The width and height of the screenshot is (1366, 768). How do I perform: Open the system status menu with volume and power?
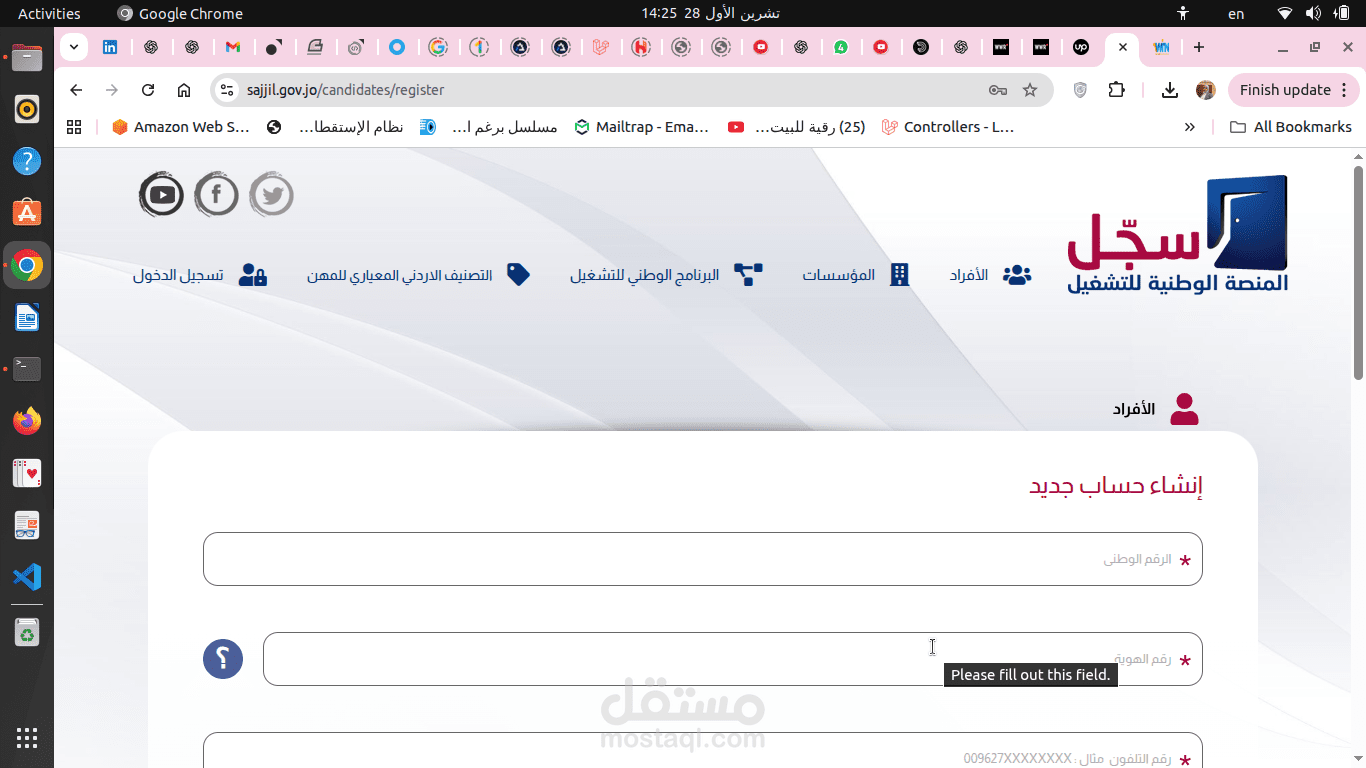pyautogui.click(x=1314, y=13)
